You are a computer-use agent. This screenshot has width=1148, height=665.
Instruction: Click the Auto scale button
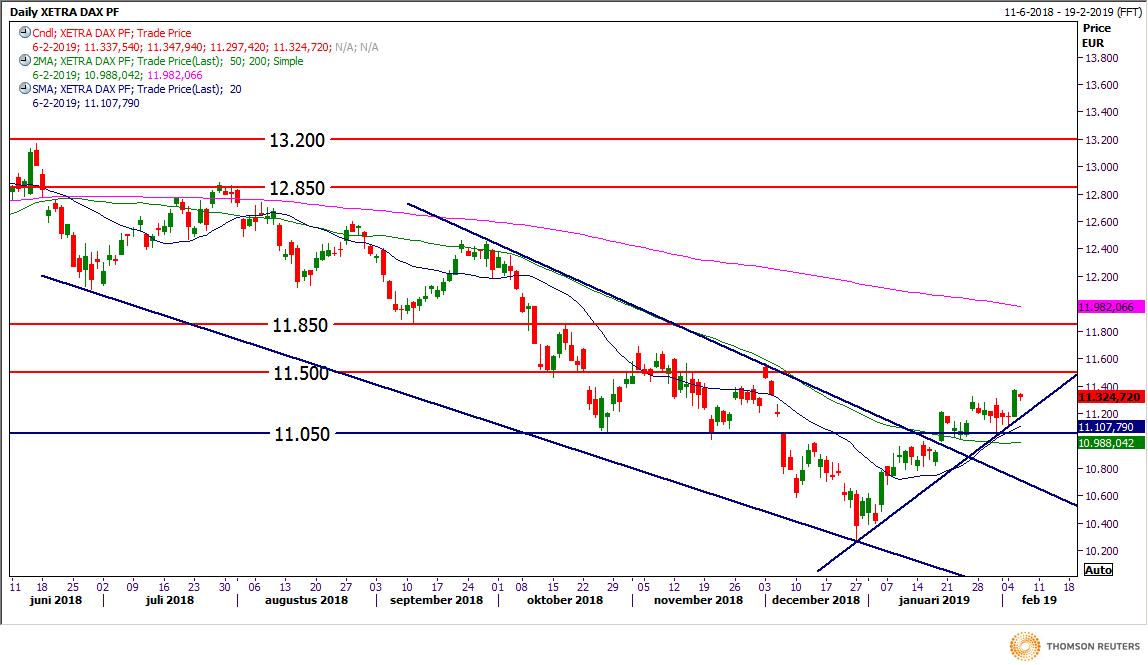click(x=1097, y=570)
